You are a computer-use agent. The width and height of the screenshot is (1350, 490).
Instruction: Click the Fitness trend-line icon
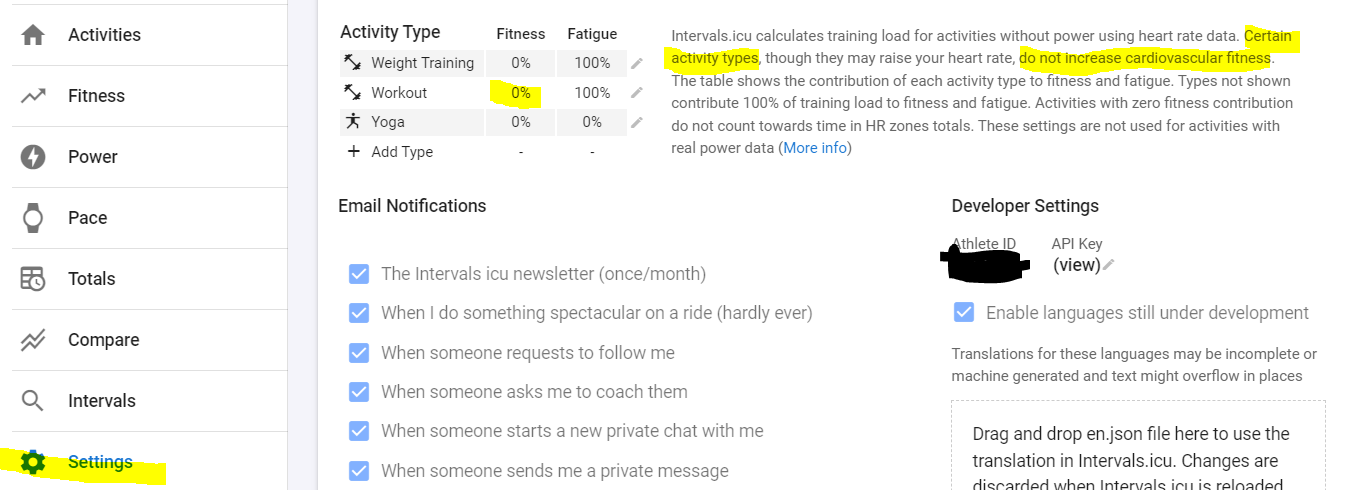click(x=33, y=96)
